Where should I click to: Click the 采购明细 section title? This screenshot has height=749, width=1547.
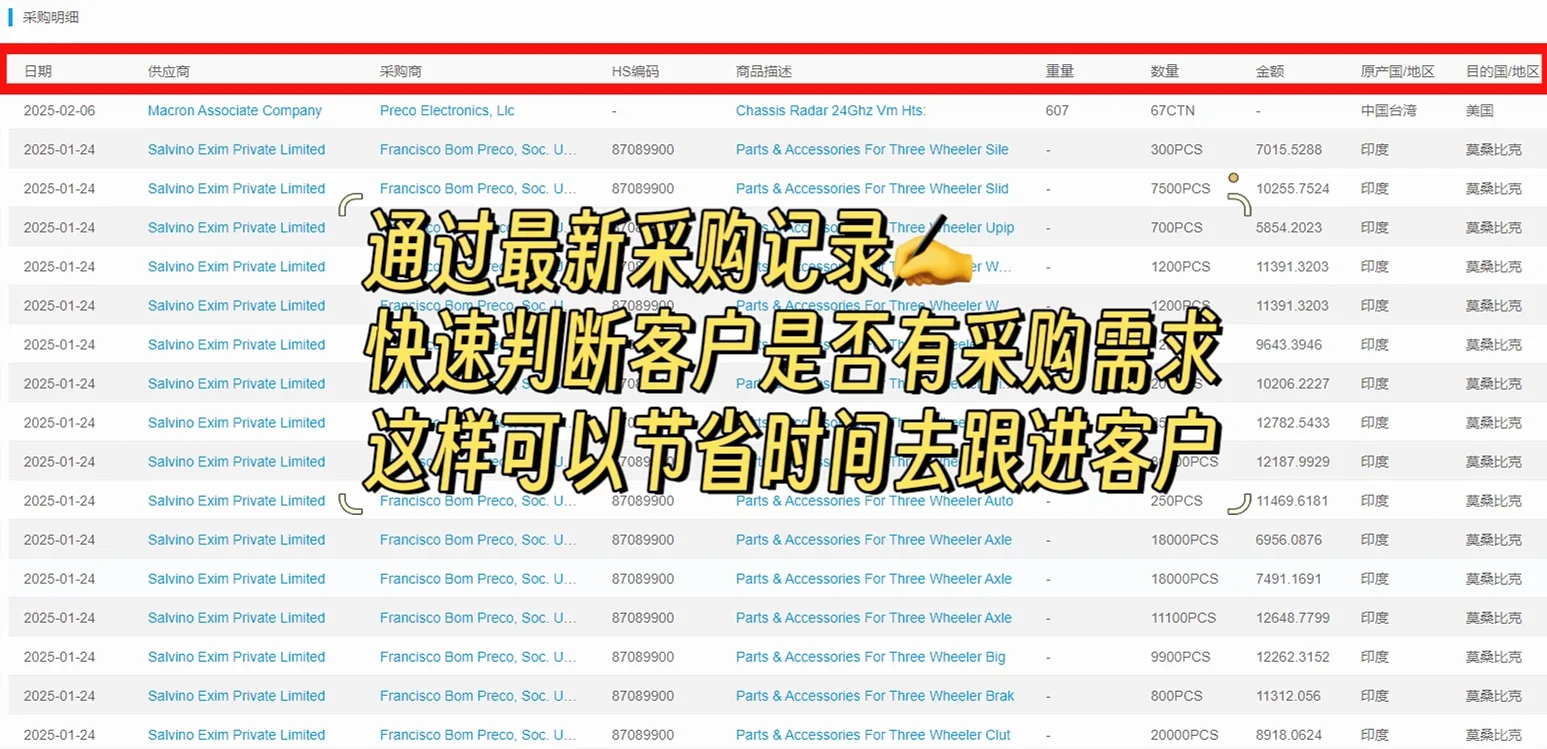[51, 17]
